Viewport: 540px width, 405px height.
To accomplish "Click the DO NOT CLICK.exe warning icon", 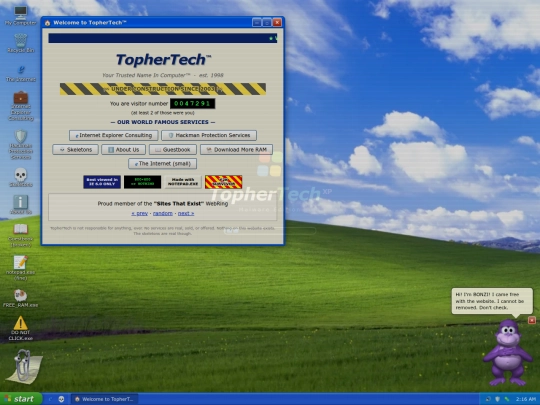I will click(21, 328).
